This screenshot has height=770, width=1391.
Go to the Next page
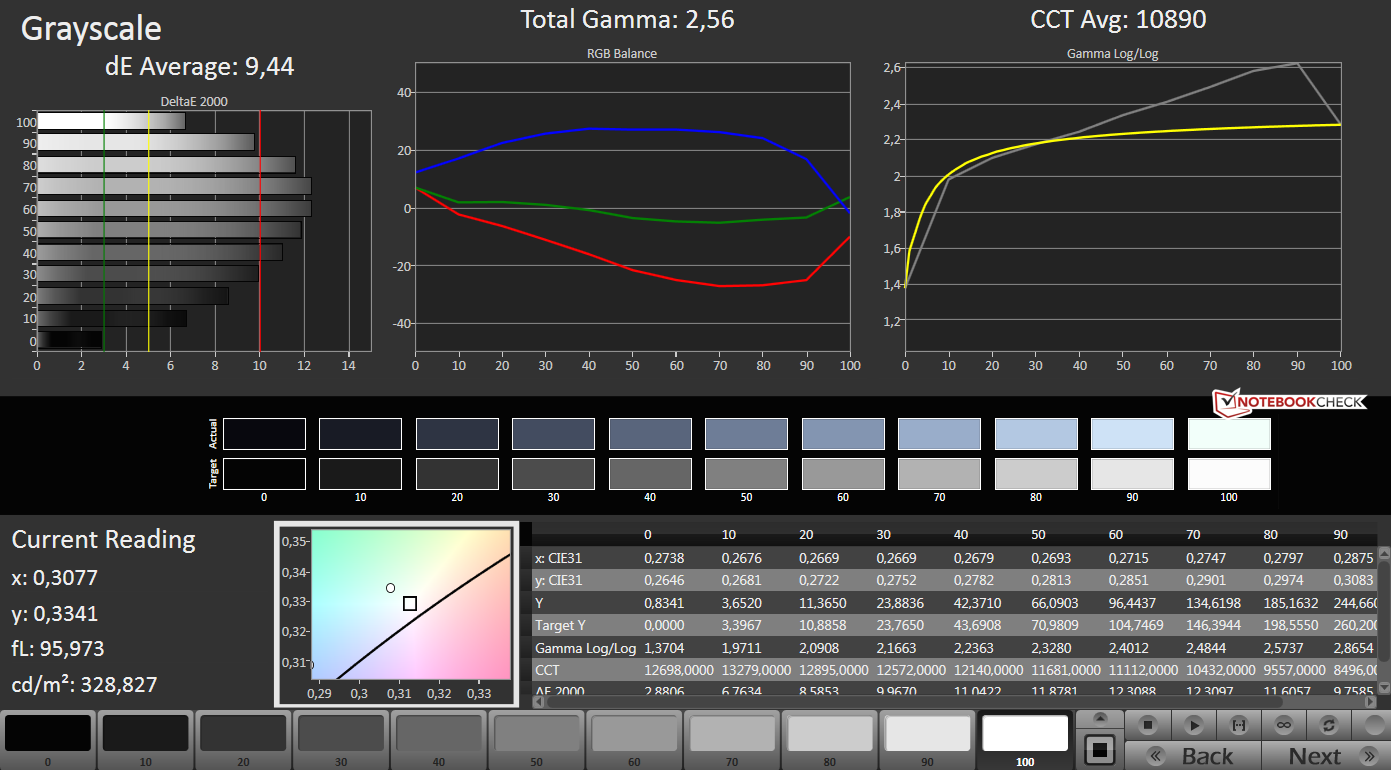(1327, 756)
